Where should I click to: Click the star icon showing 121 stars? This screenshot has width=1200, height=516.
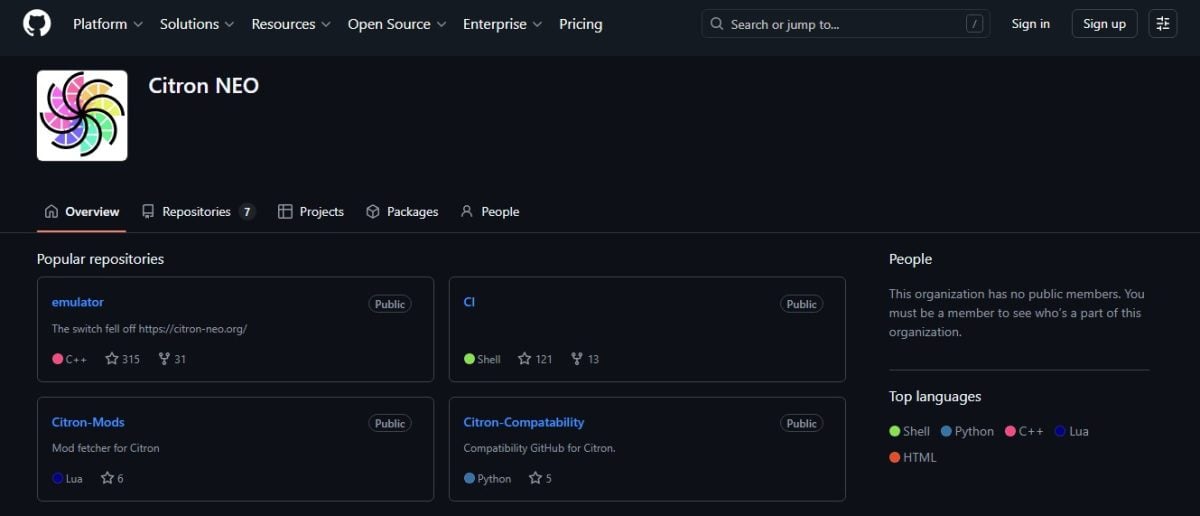[x=524, y=358]
